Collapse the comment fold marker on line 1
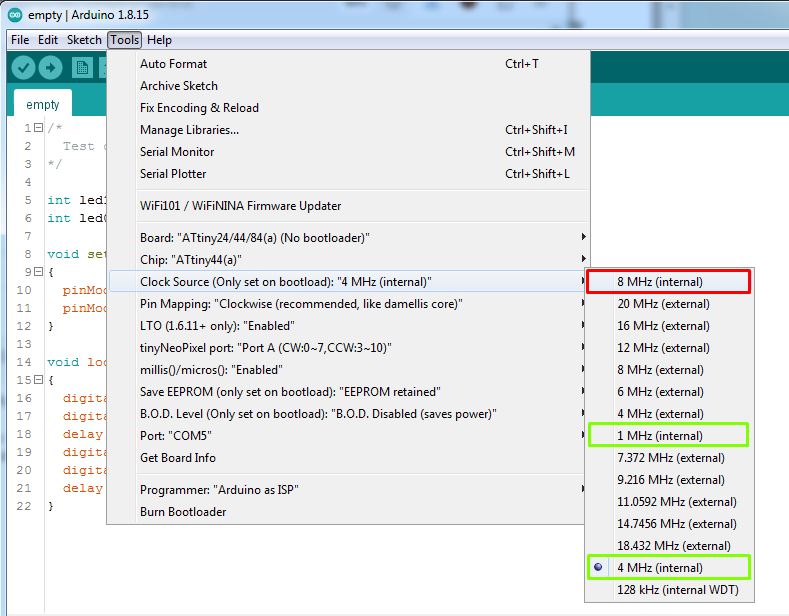 38,128
